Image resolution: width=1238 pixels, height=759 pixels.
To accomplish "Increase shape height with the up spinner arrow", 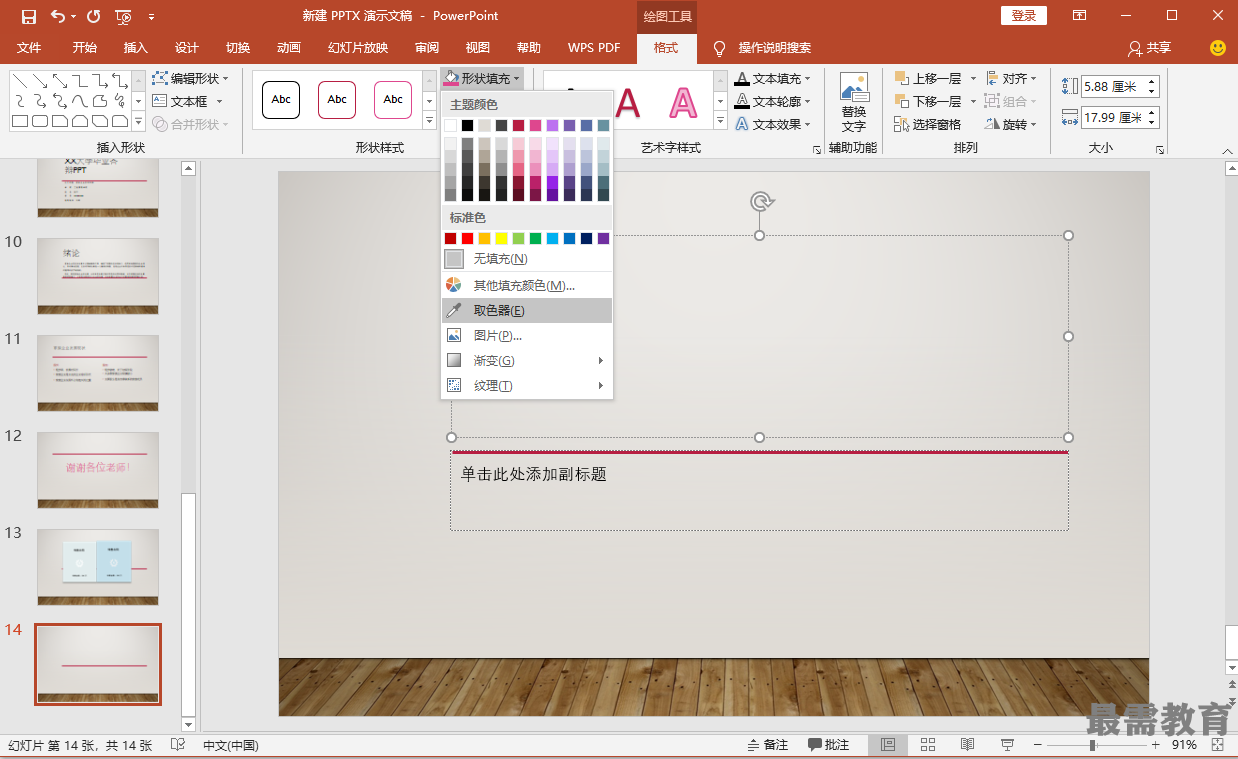I will 1152,82.
